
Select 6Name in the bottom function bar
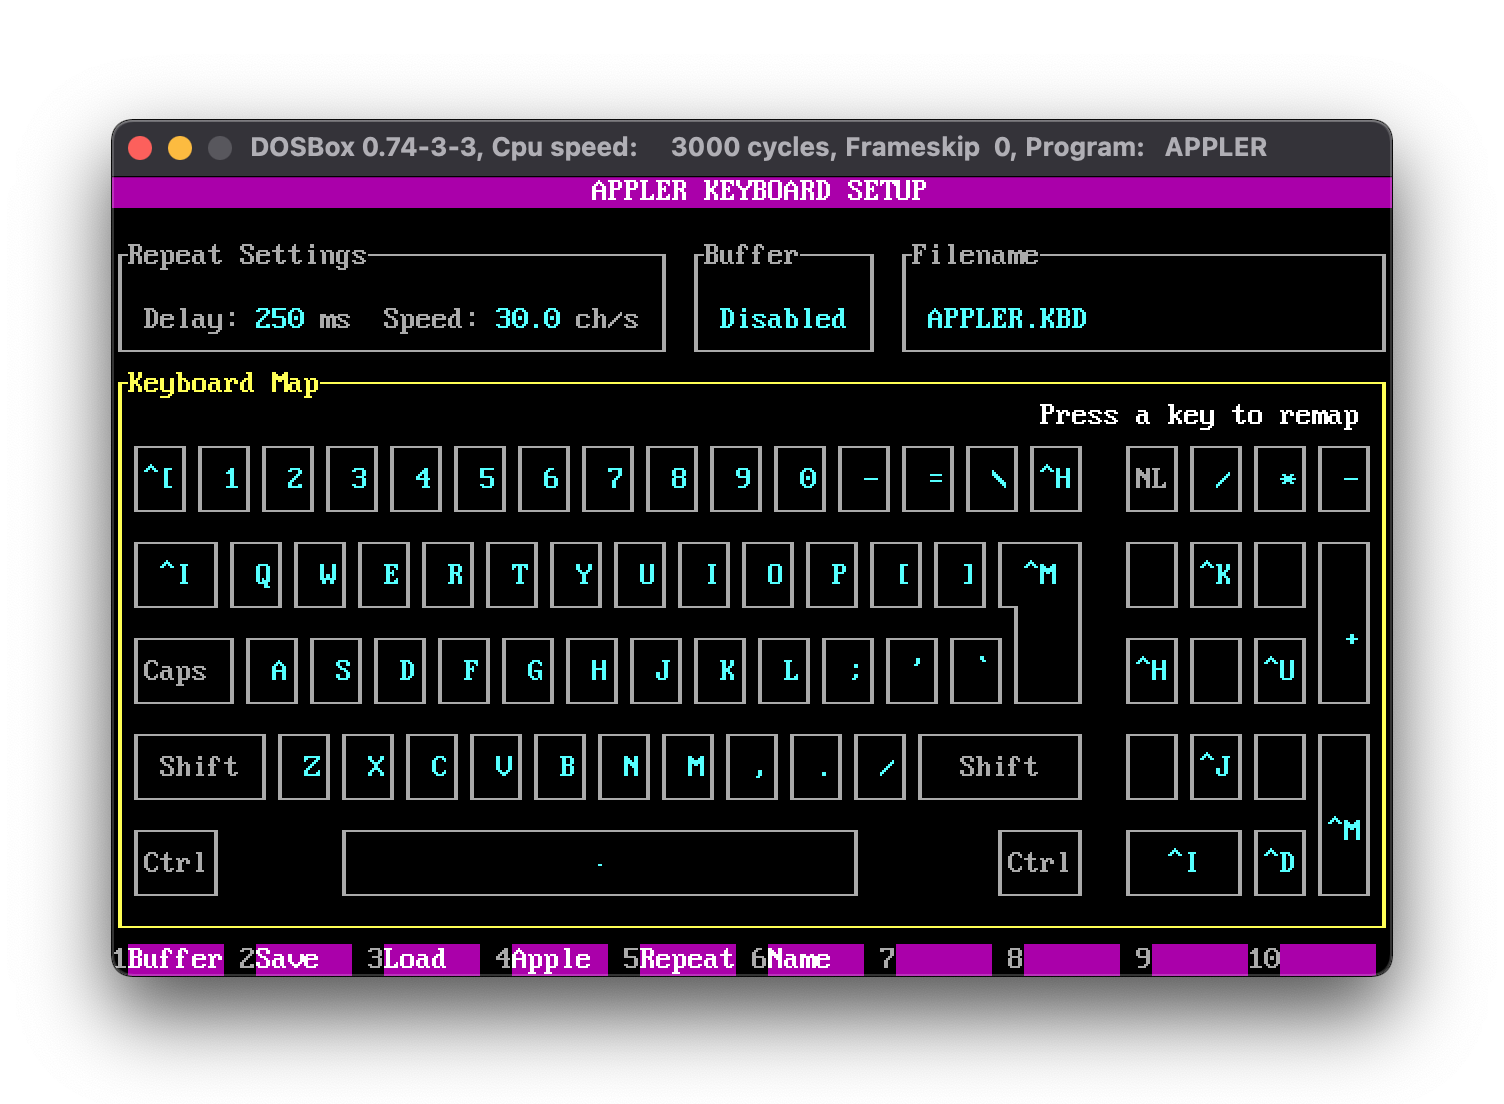tap(807, 959)
